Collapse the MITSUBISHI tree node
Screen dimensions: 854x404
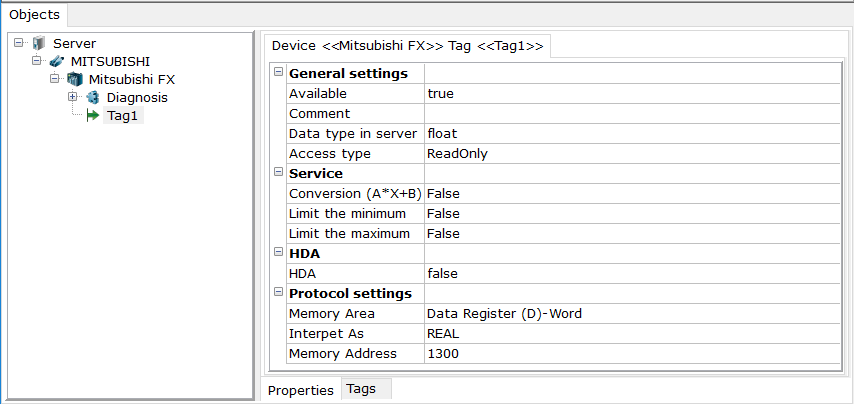click(36, 60)
